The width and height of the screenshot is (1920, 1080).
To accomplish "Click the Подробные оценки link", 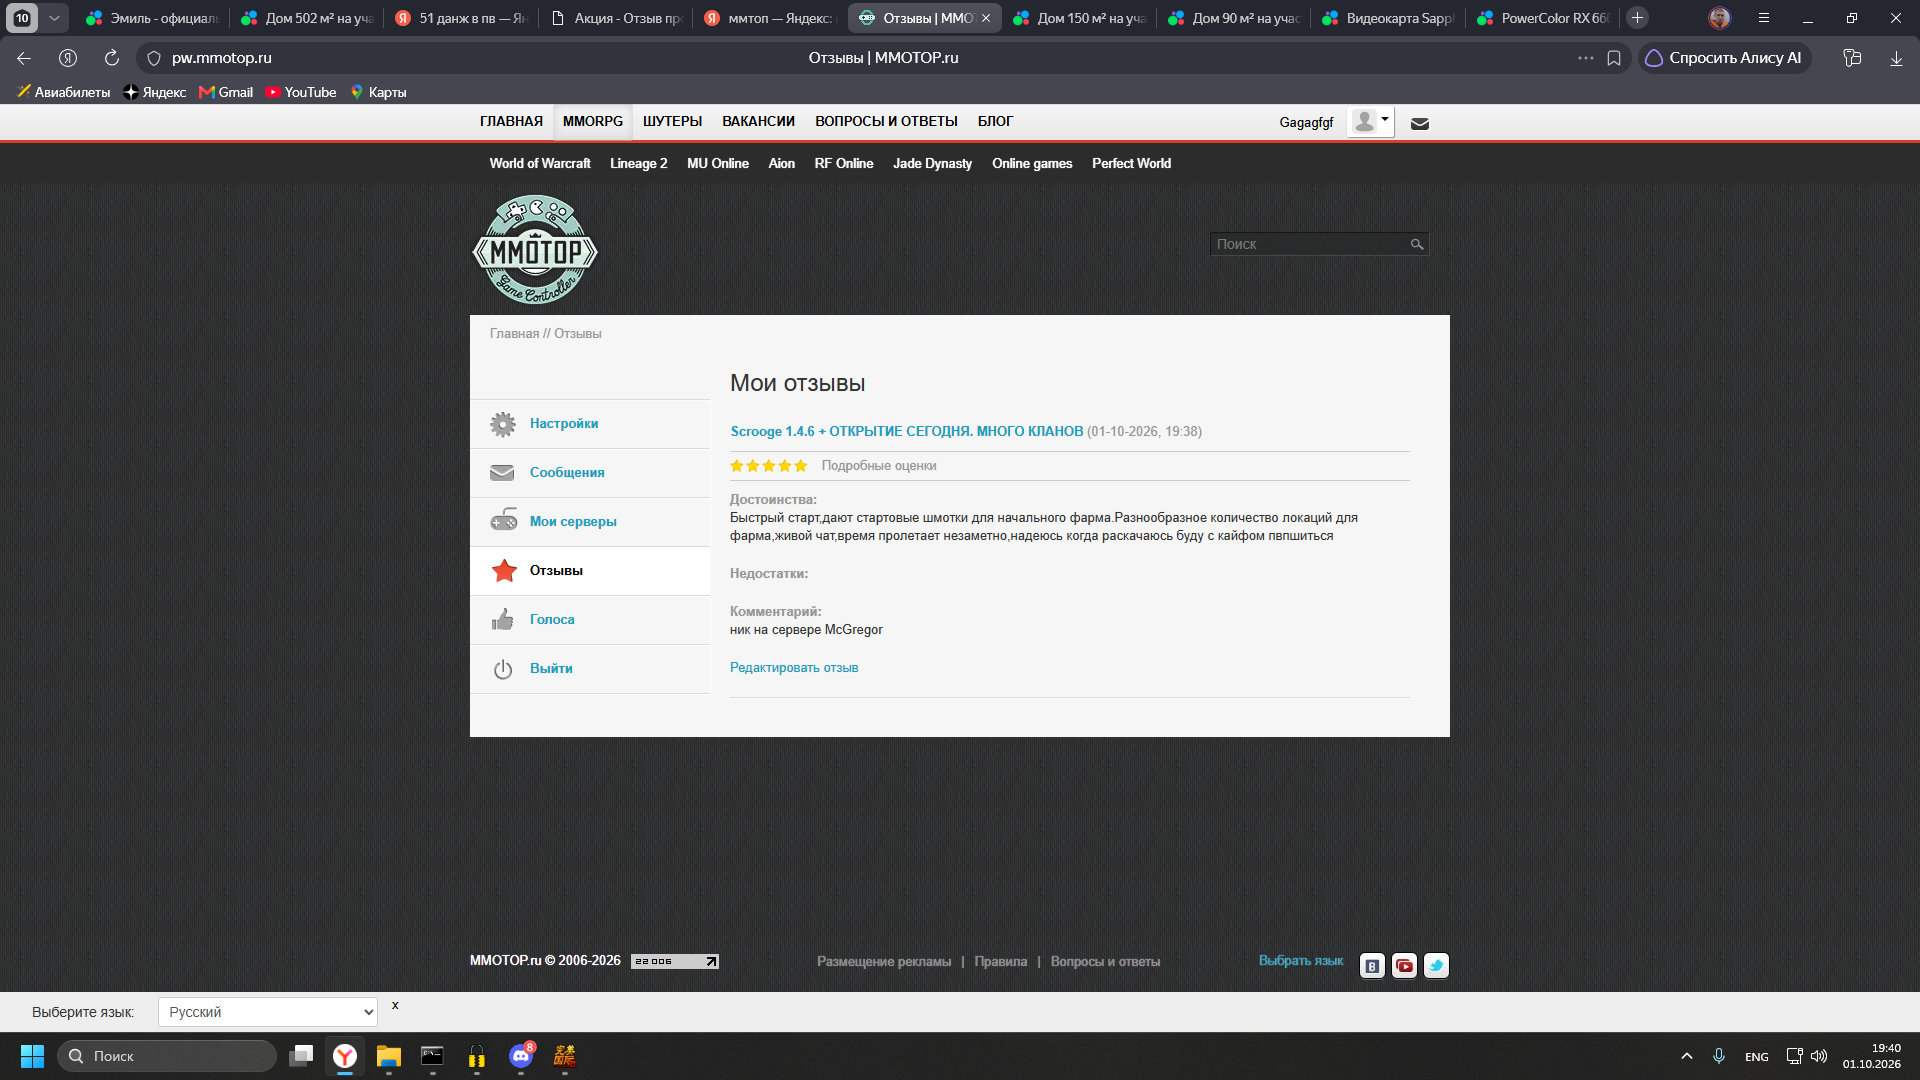I will (879, 466).
